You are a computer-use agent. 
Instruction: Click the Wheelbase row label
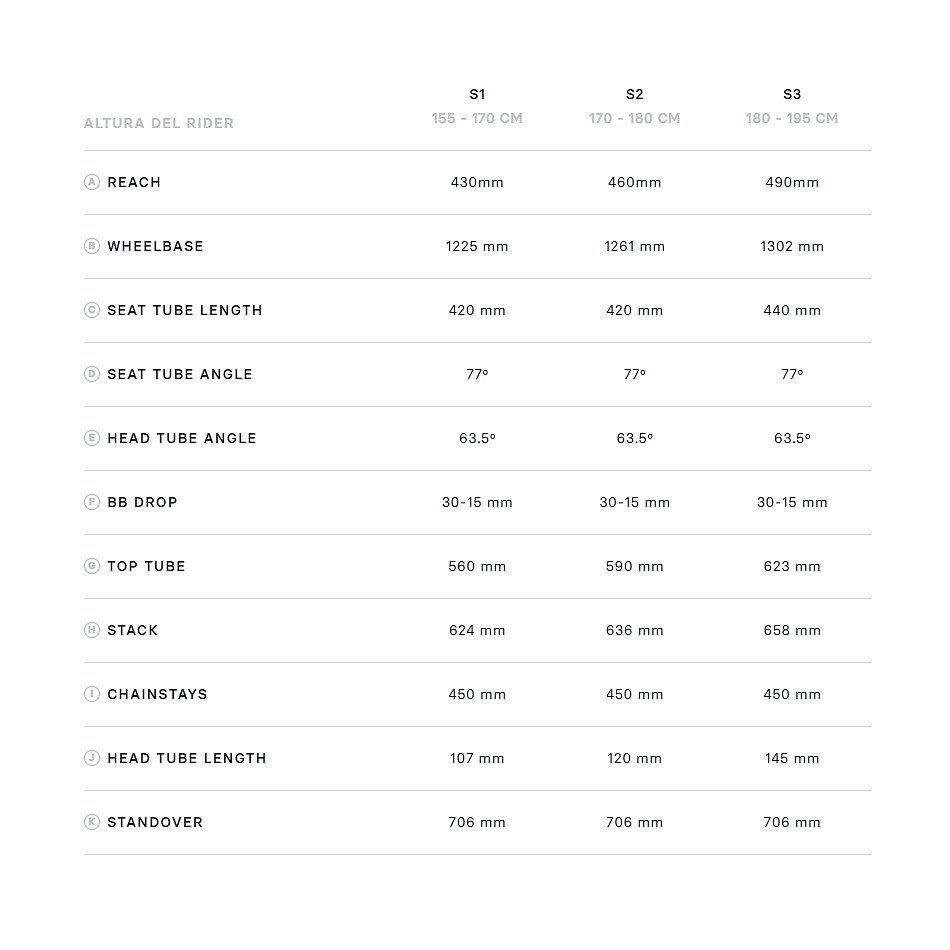click(x=155, y=246)
